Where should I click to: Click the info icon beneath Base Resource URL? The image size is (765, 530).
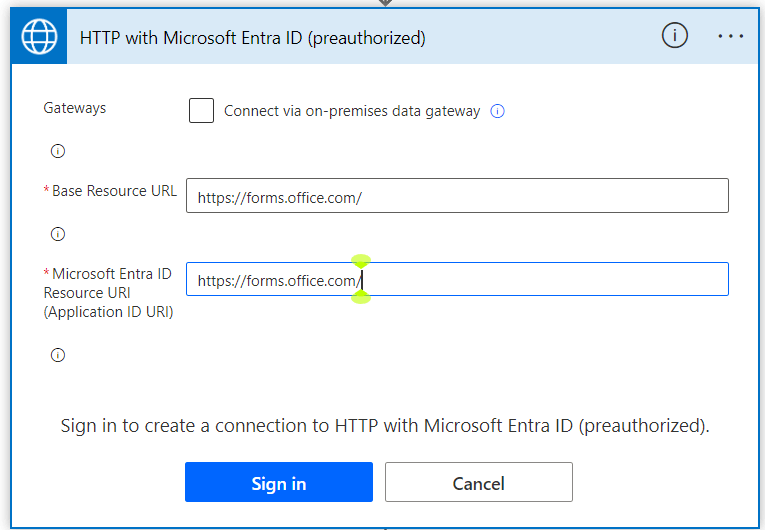click(58, 234)
